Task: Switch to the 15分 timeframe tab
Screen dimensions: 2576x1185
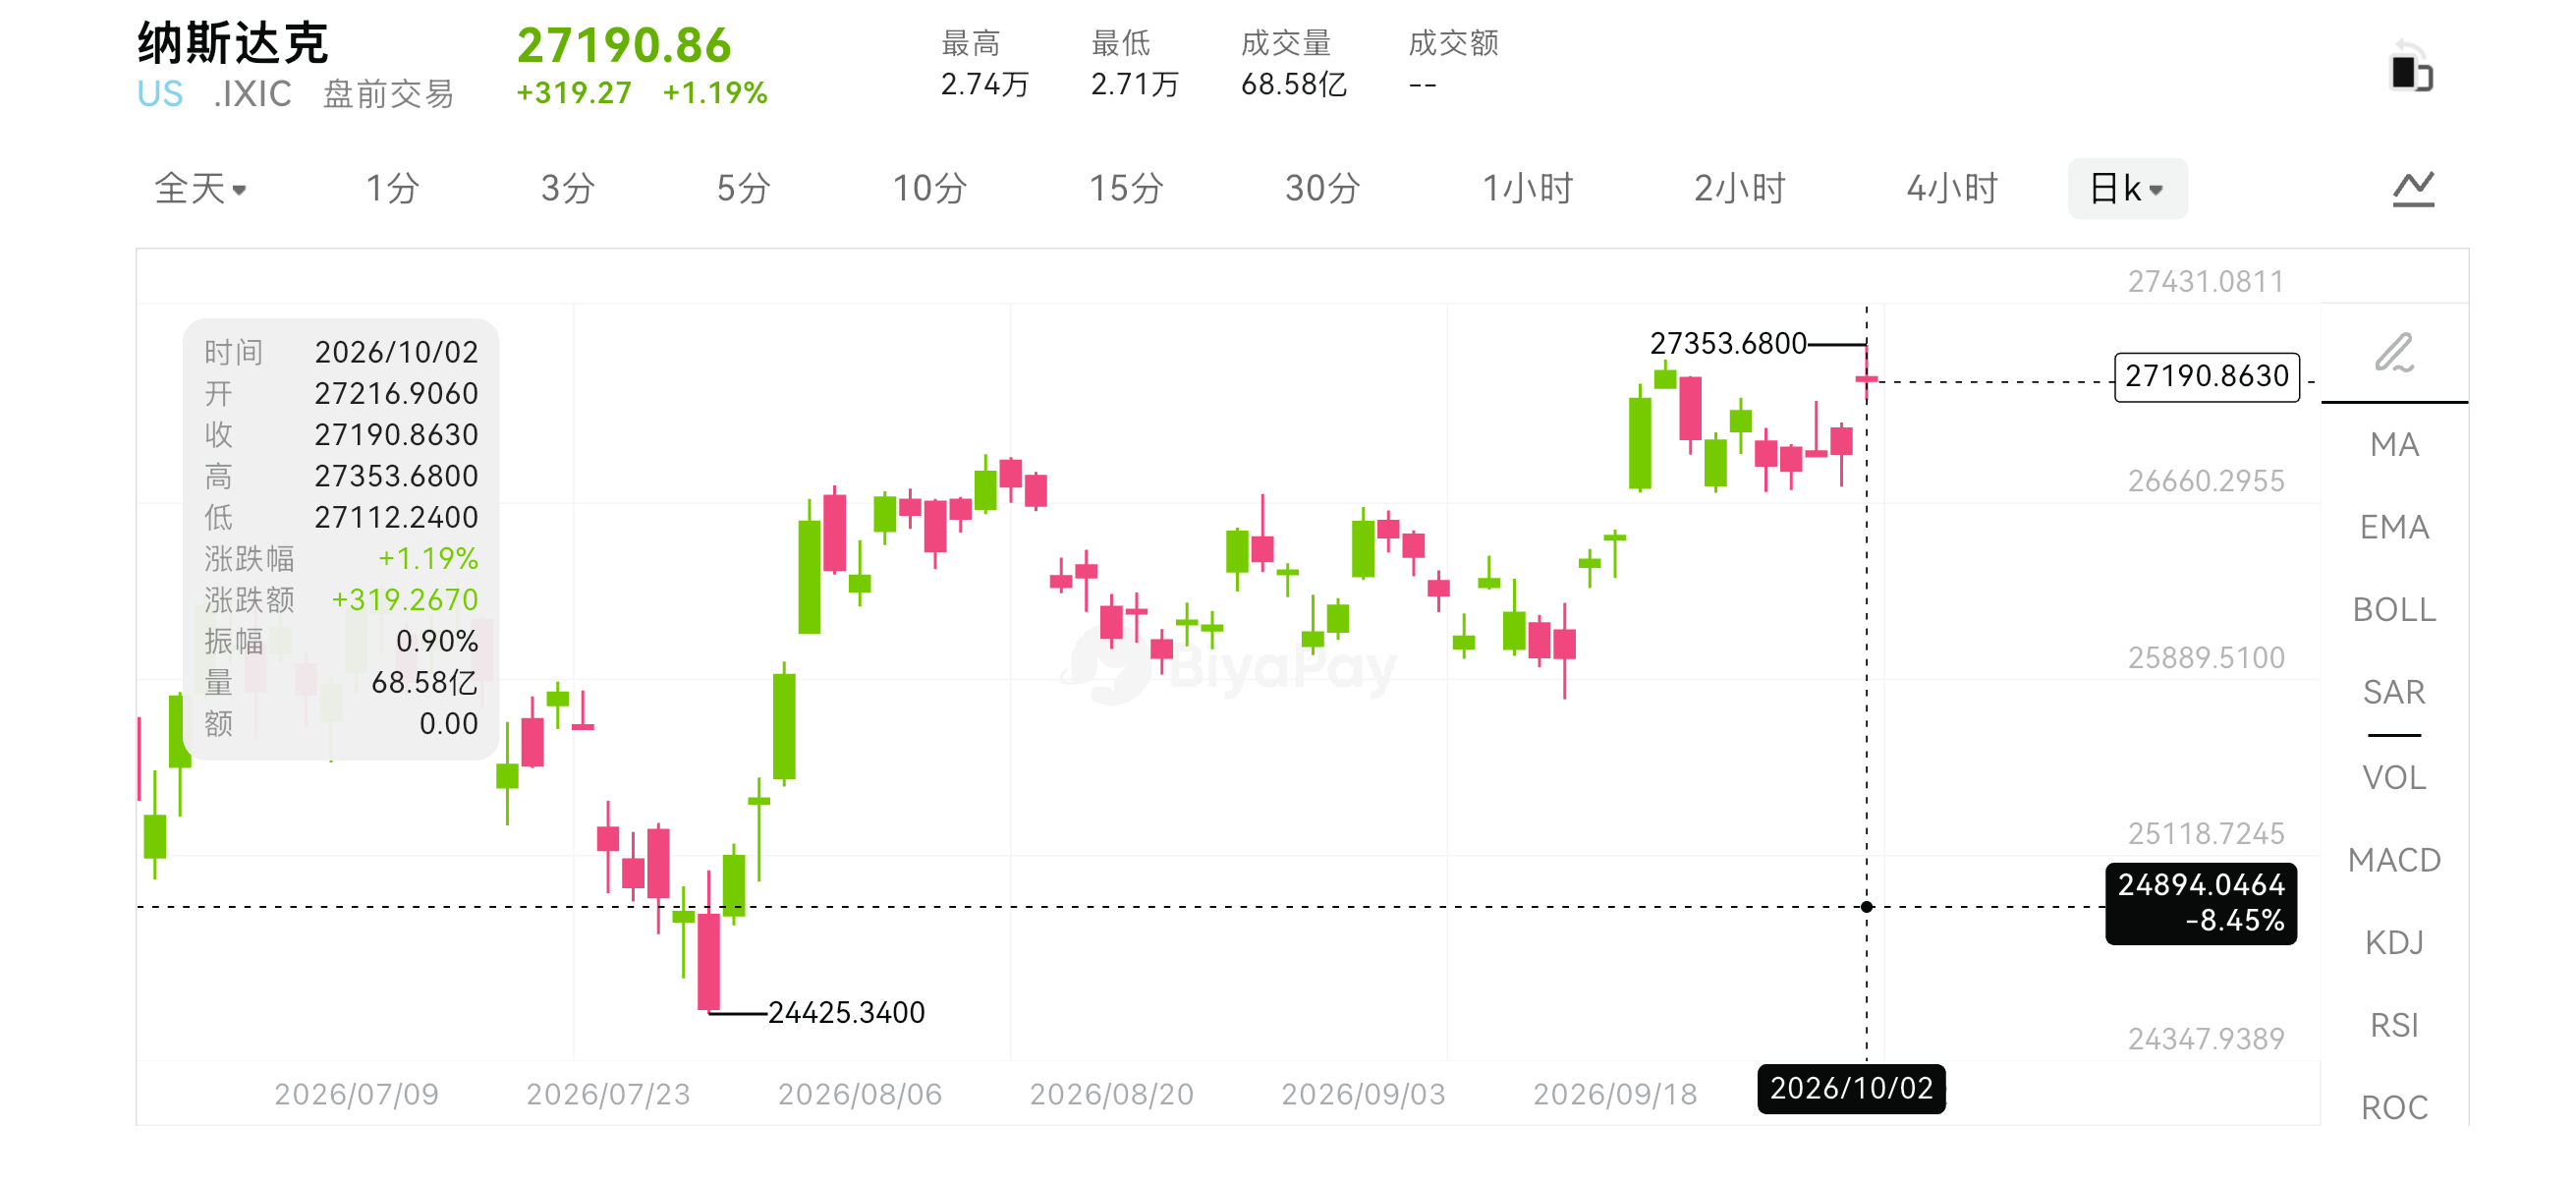Action: pyautogui.click(x=1125, y=188)
